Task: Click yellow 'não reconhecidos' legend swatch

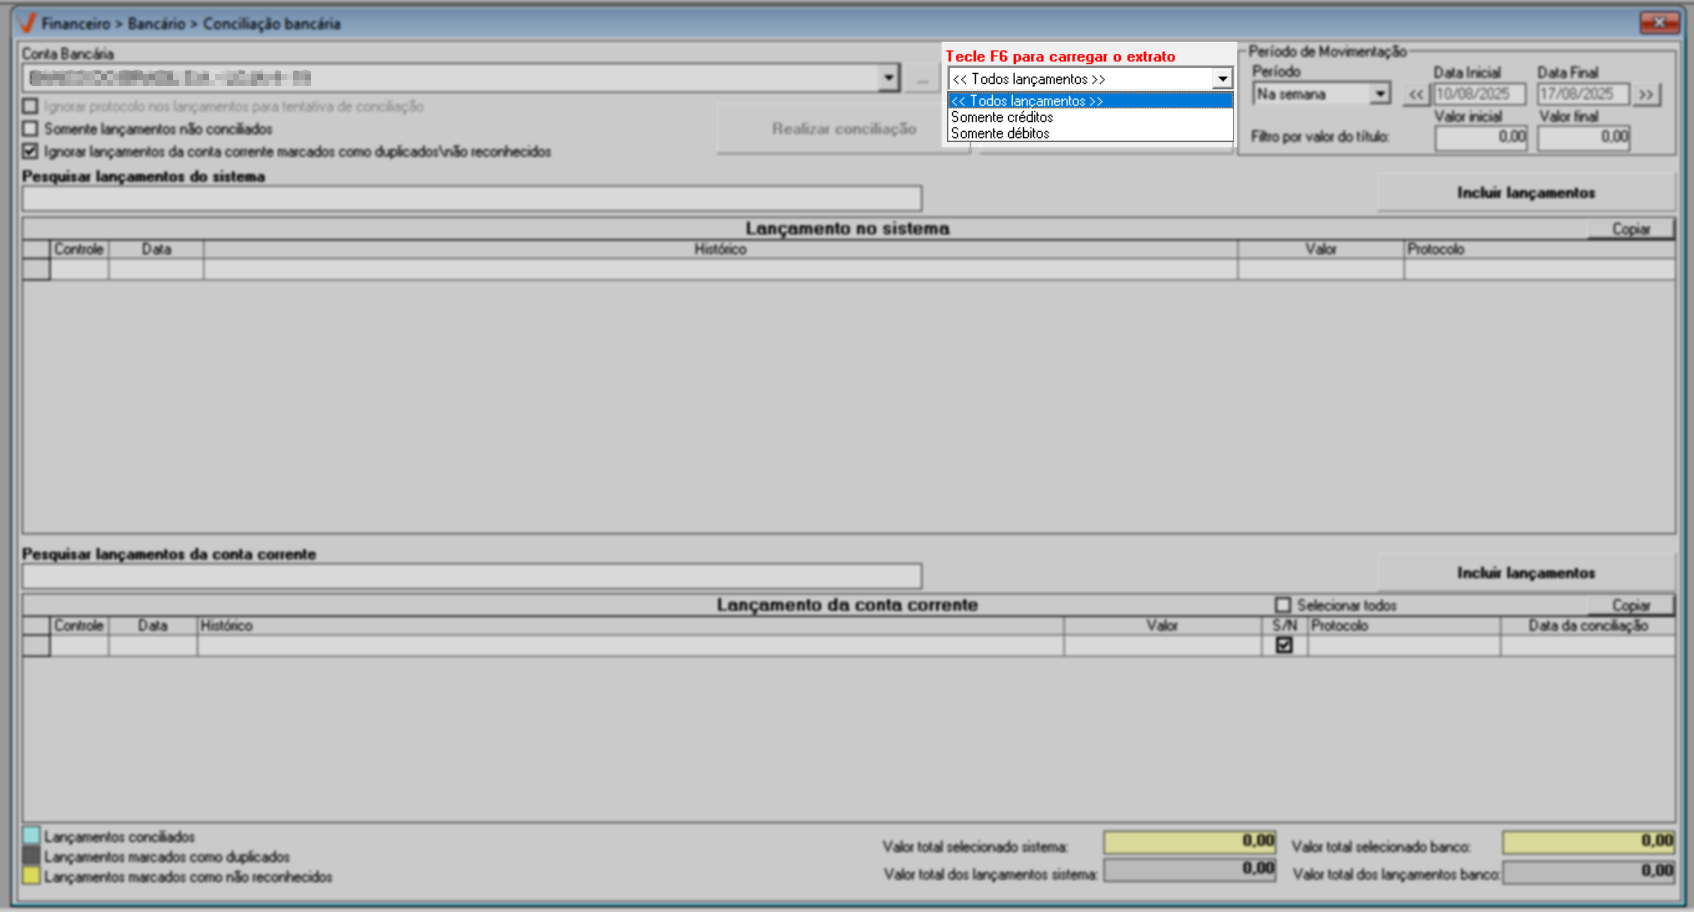Action: coord(31,876)
